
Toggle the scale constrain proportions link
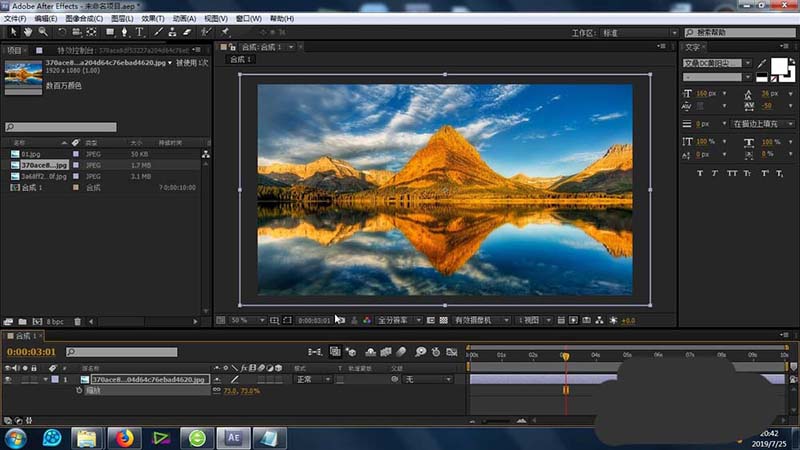click(217, 391)
